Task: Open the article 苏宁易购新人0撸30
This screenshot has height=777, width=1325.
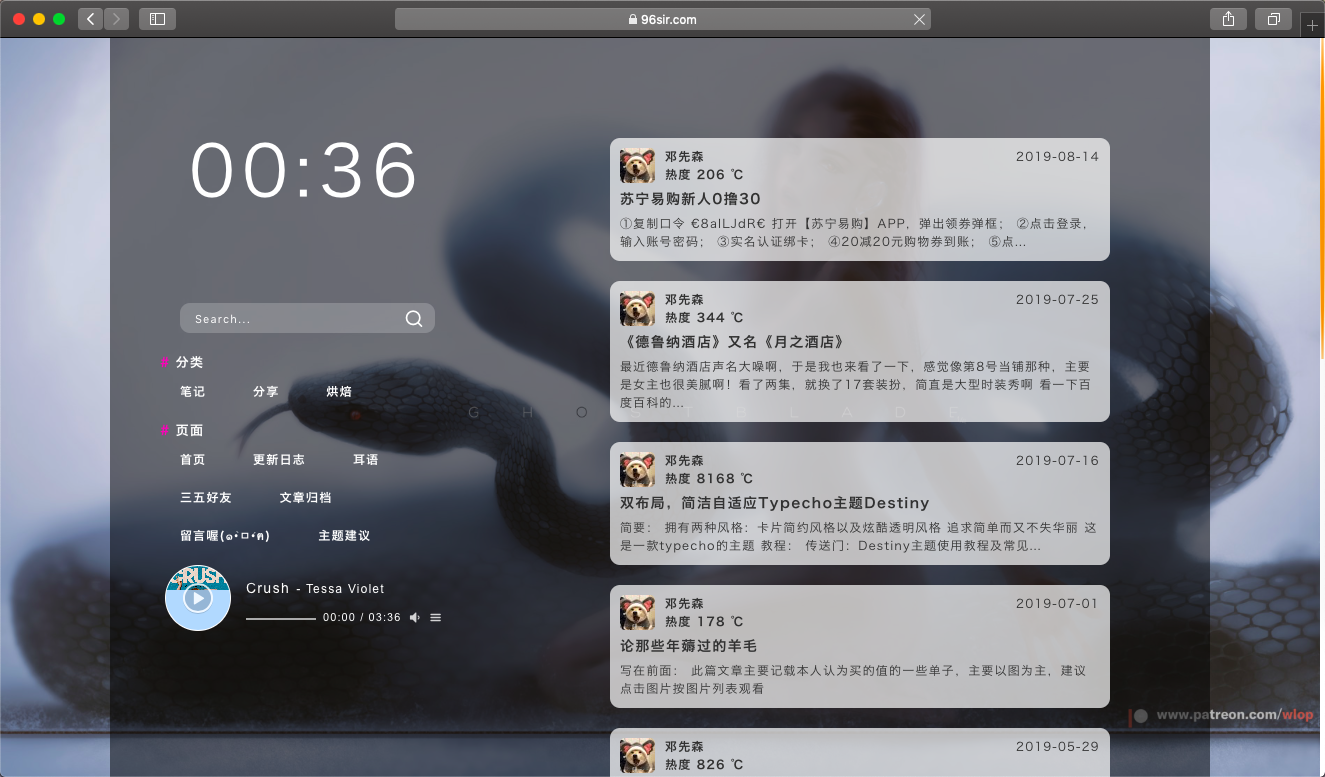Action: tap(692, 198)
